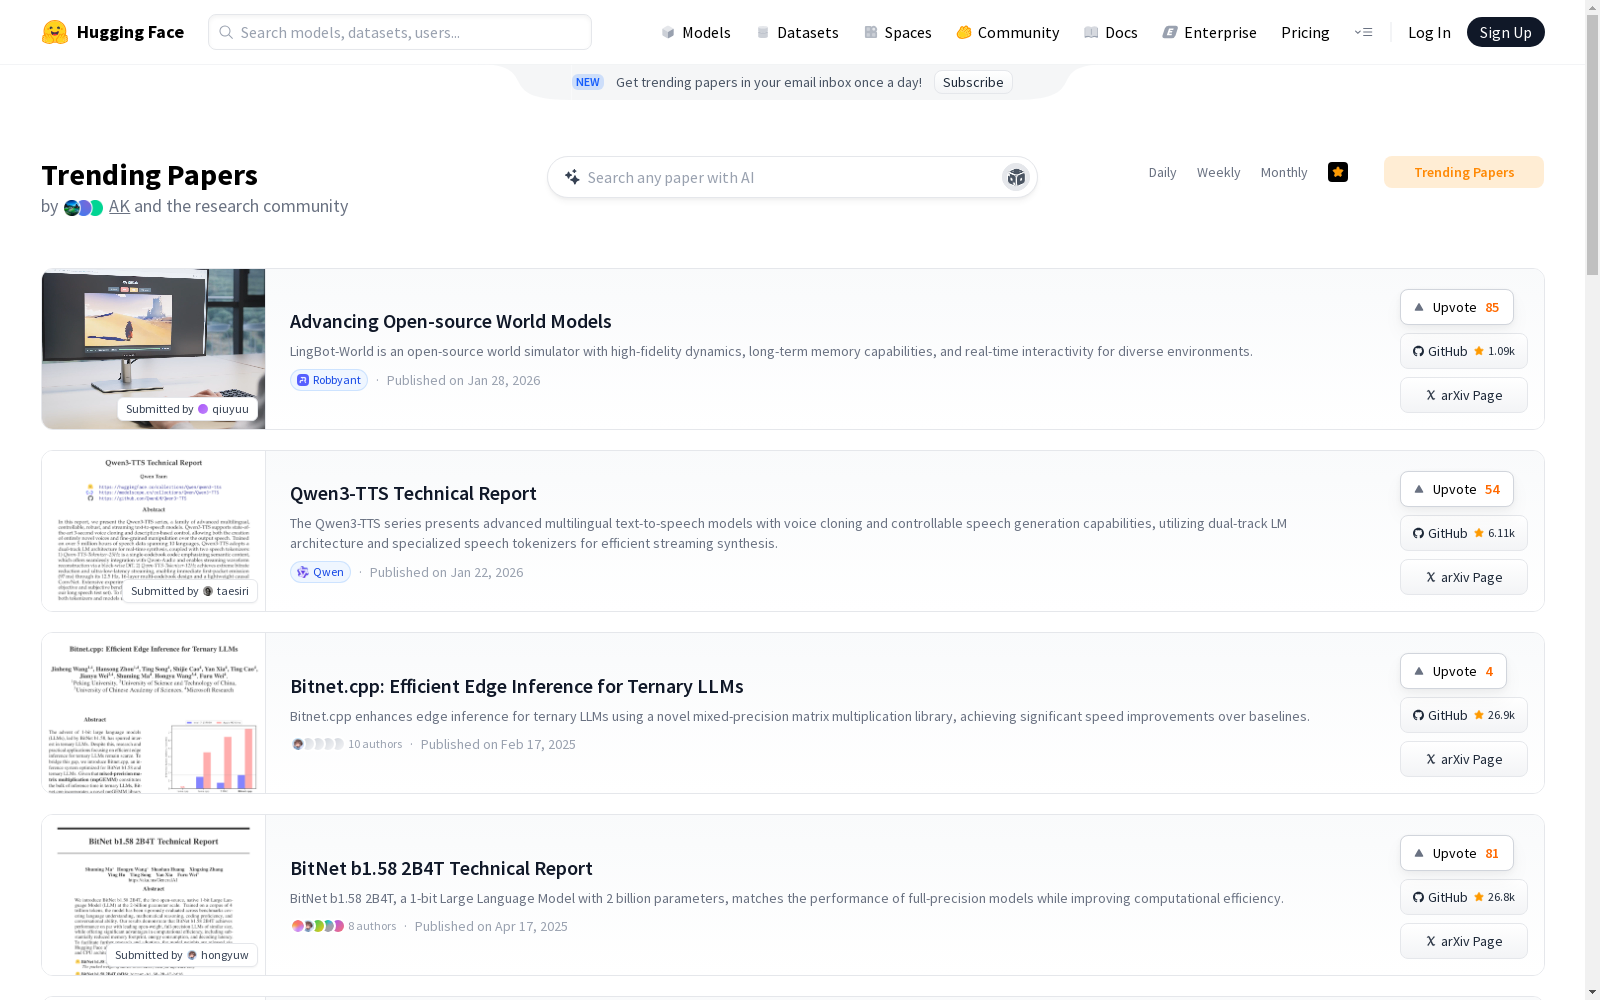
Task: Click the Hugging Face logo
Action: [x=112, y=32]
